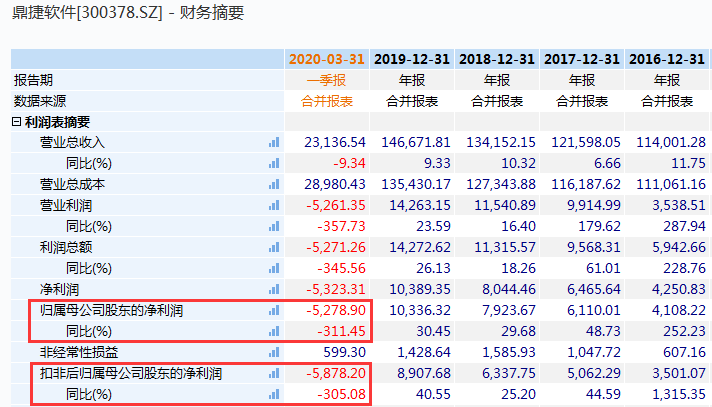Open chart icon for 归属母公司股东的净利润
The image size is (712, 407).
[273, 310]
